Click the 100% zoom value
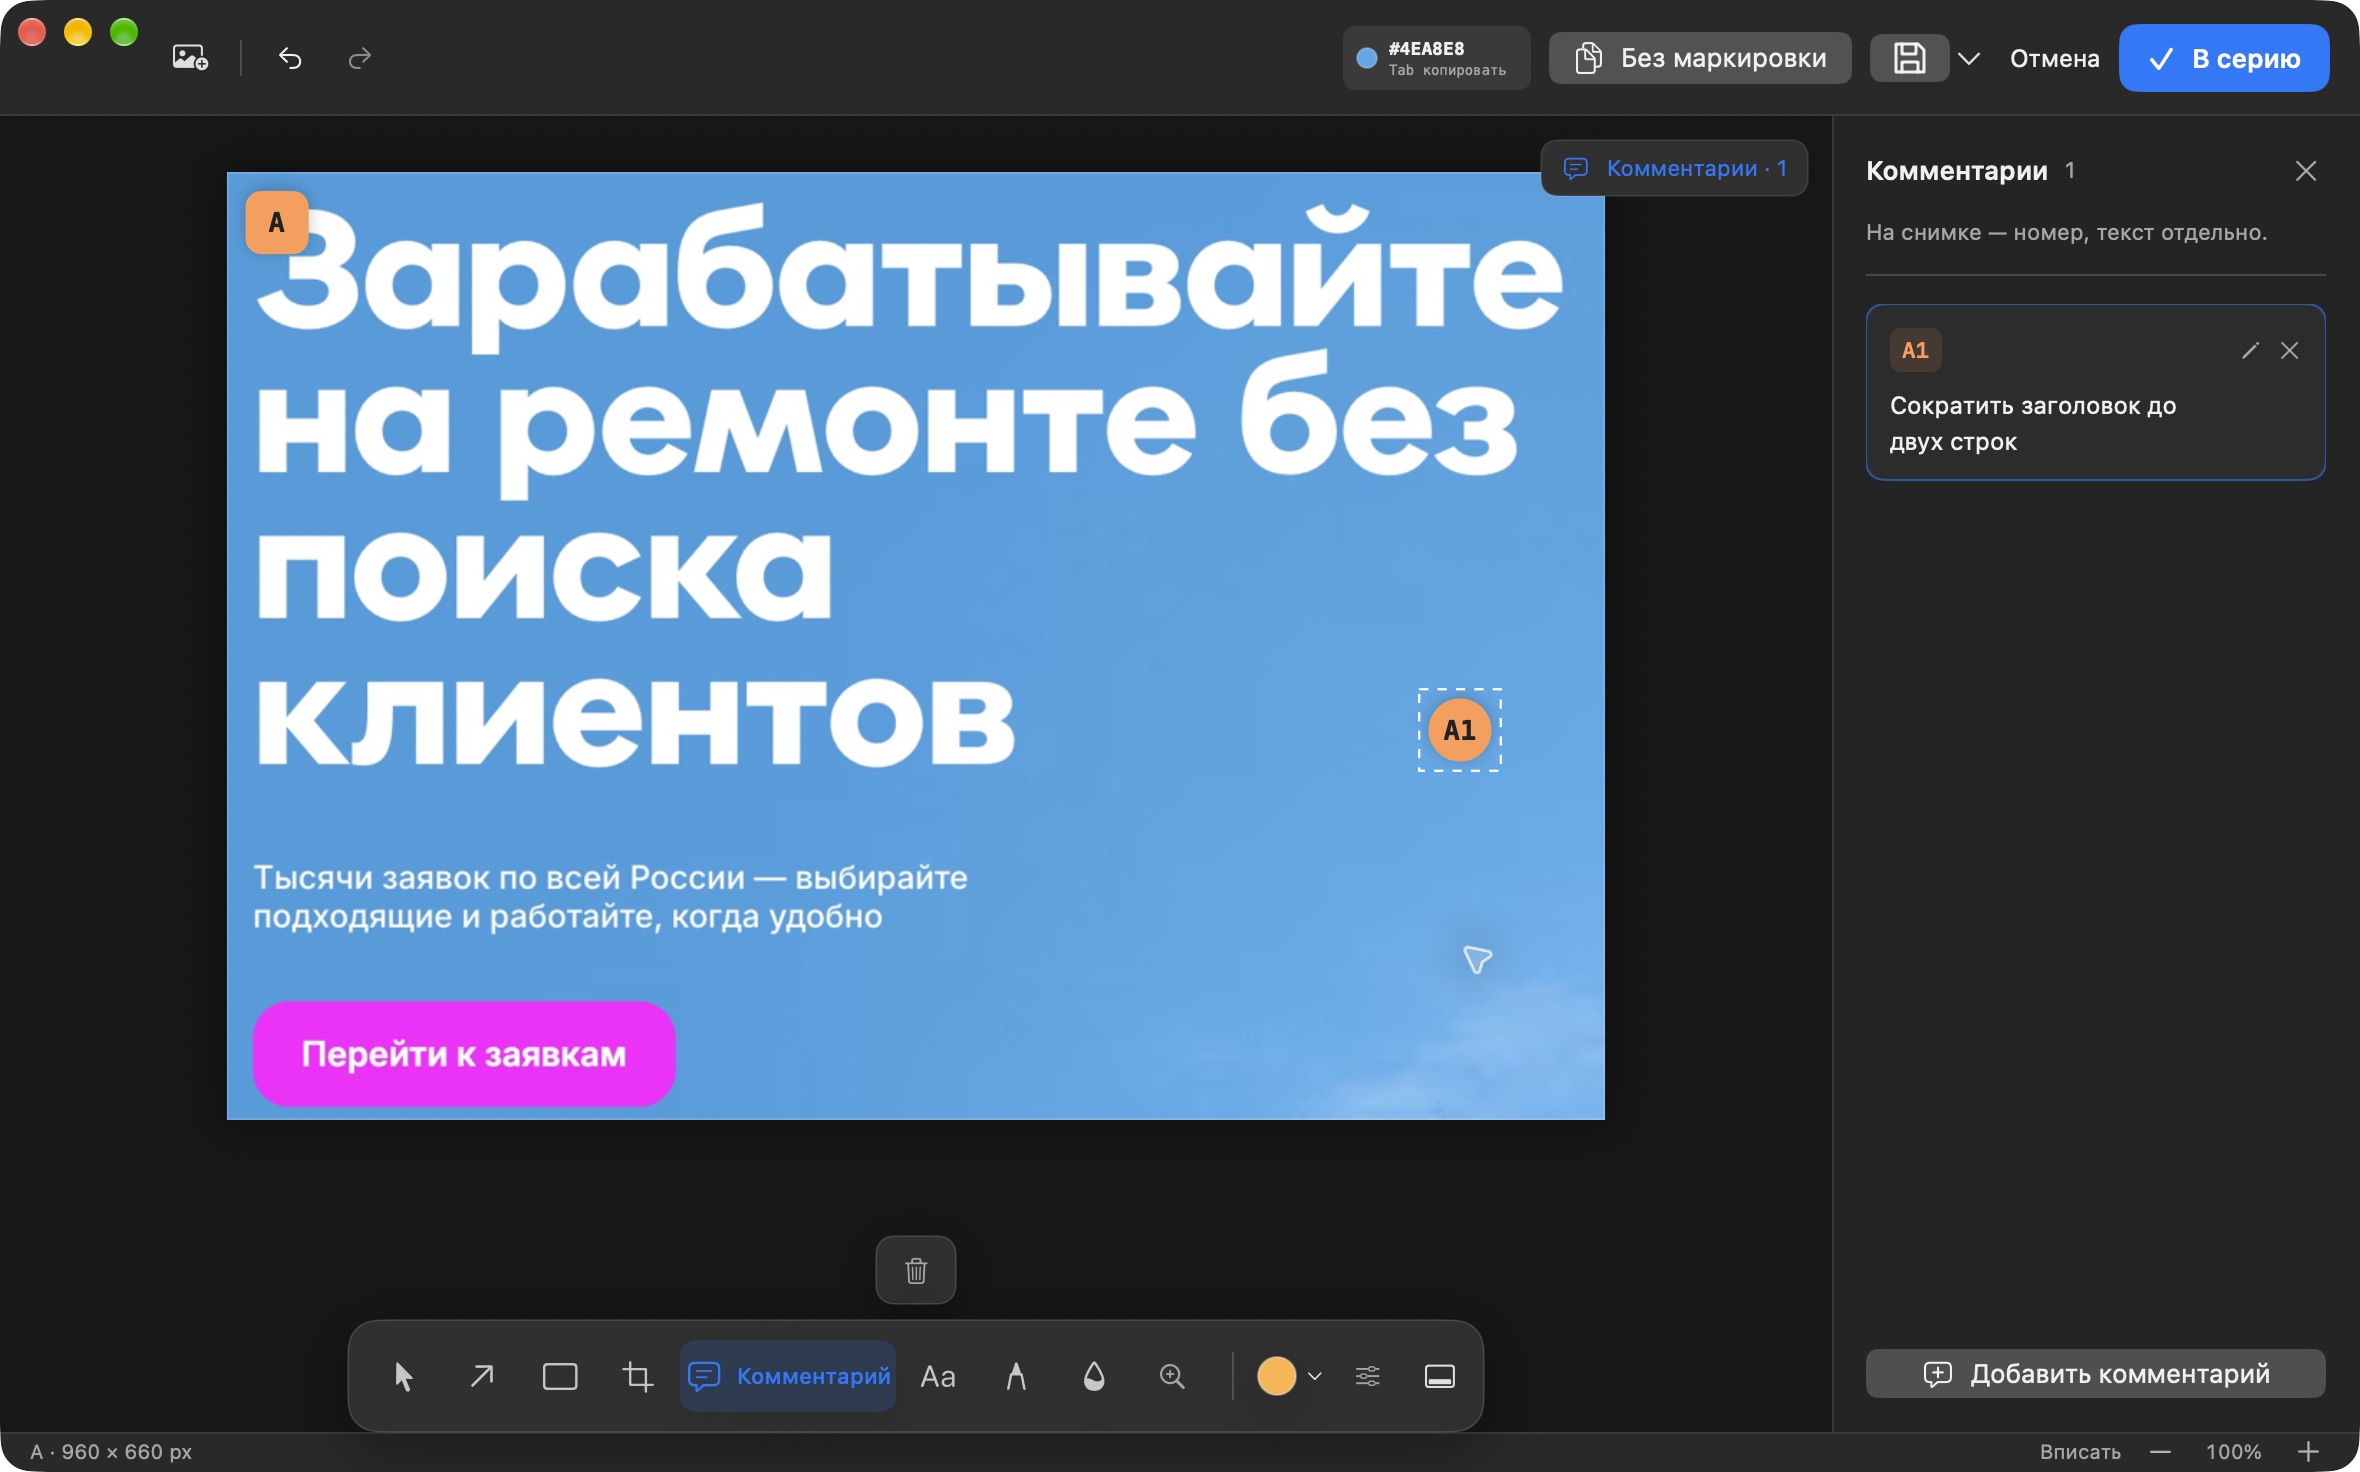The image size is (2360, 1472). 2233,1451
